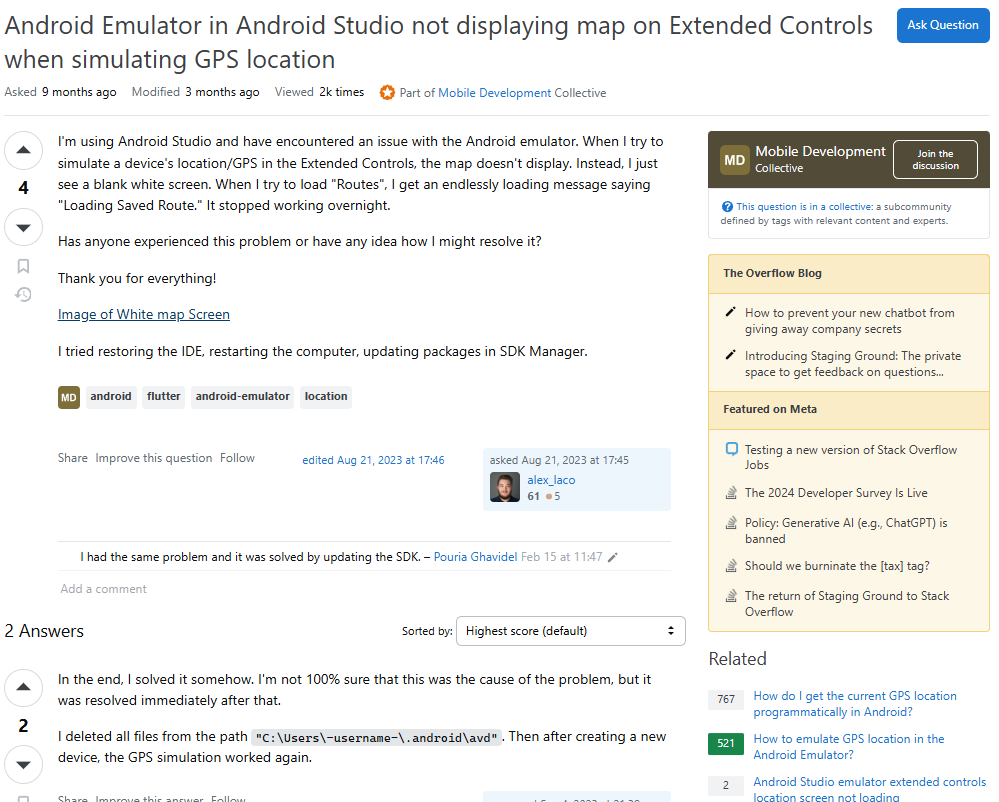The width and height of the screenshot is (999, 802).
Task: Click the 767 score badge in Related
Action: pyautogui.click(x=726, y=699)
